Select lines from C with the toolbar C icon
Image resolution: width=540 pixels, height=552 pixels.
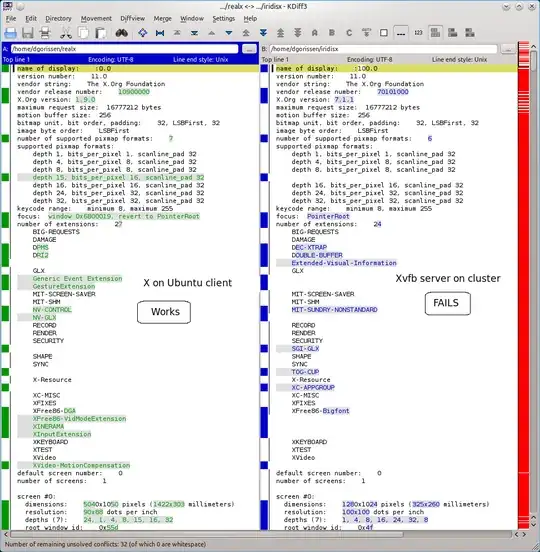click(x=349, y=33)
